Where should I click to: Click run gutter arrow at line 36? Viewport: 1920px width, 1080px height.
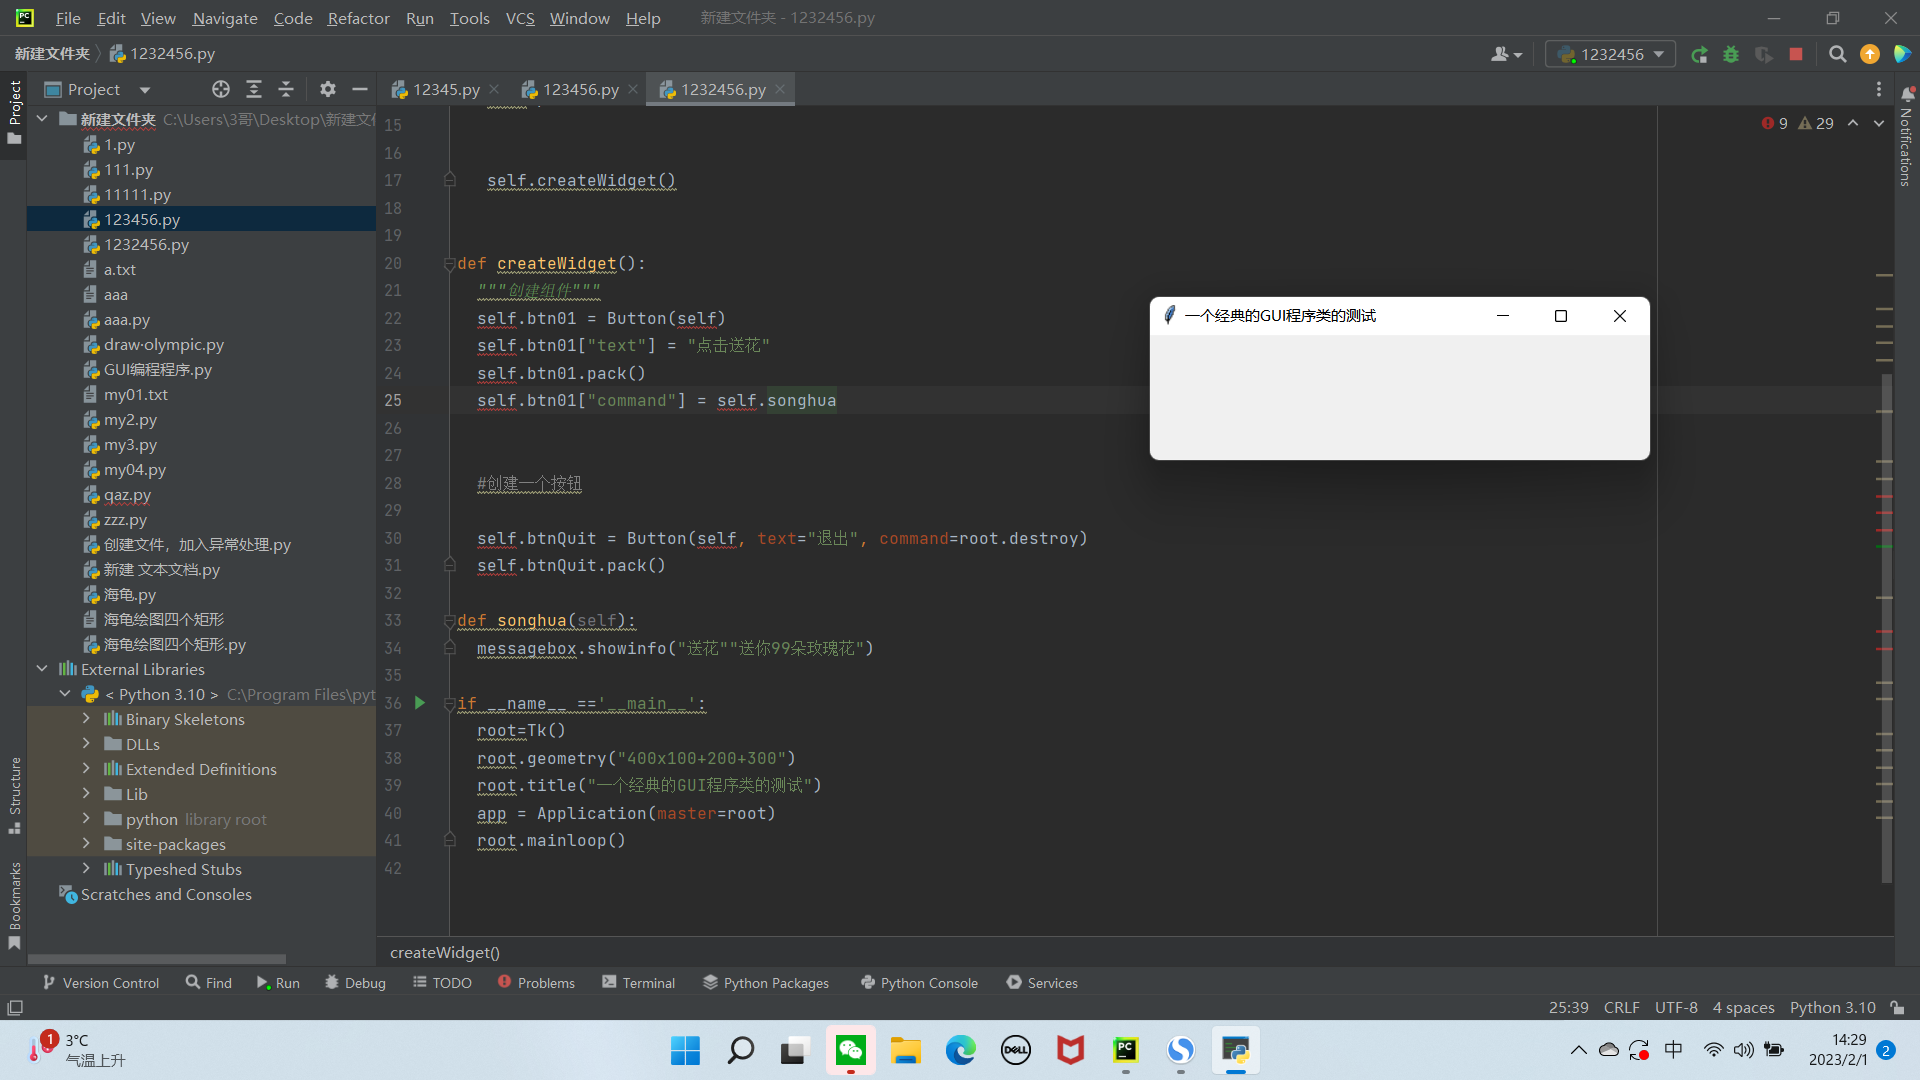[x=420, y=703]
